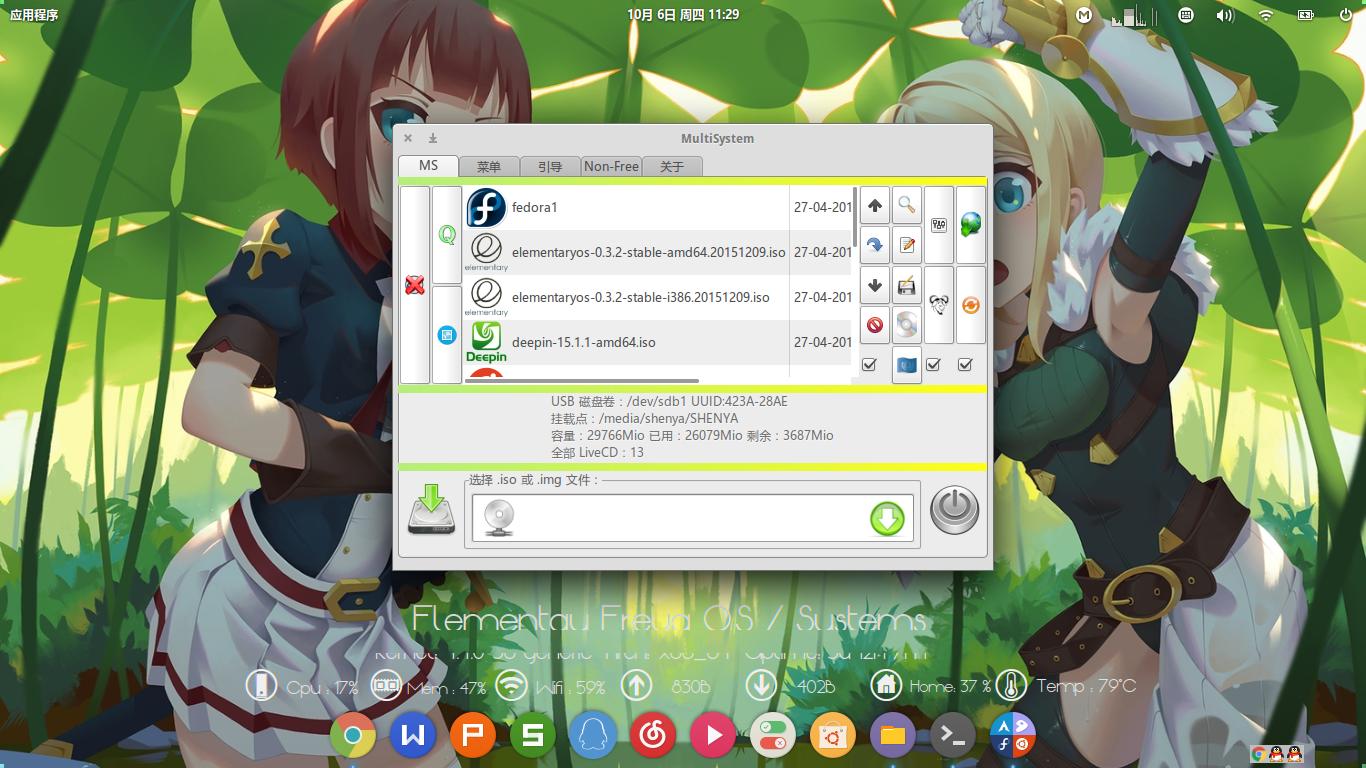Click the CD disc icon
The image size is (1366, 768).
(905, 325)
